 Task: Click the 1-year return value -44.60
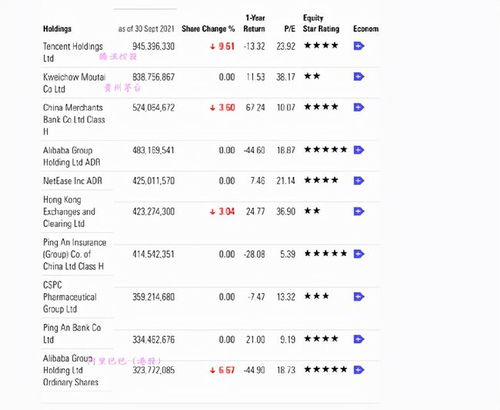click(254, 150)
